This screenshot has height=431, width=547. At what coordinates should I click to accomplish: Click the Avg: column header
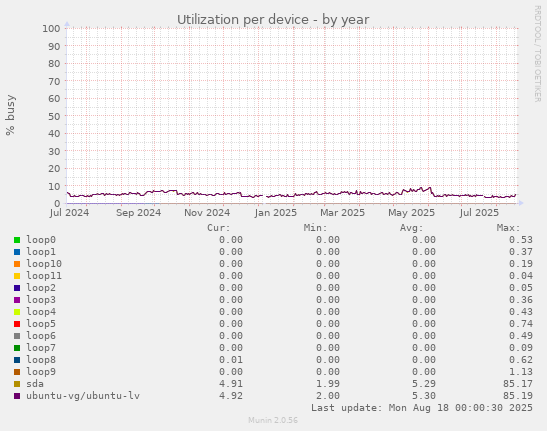412,228
